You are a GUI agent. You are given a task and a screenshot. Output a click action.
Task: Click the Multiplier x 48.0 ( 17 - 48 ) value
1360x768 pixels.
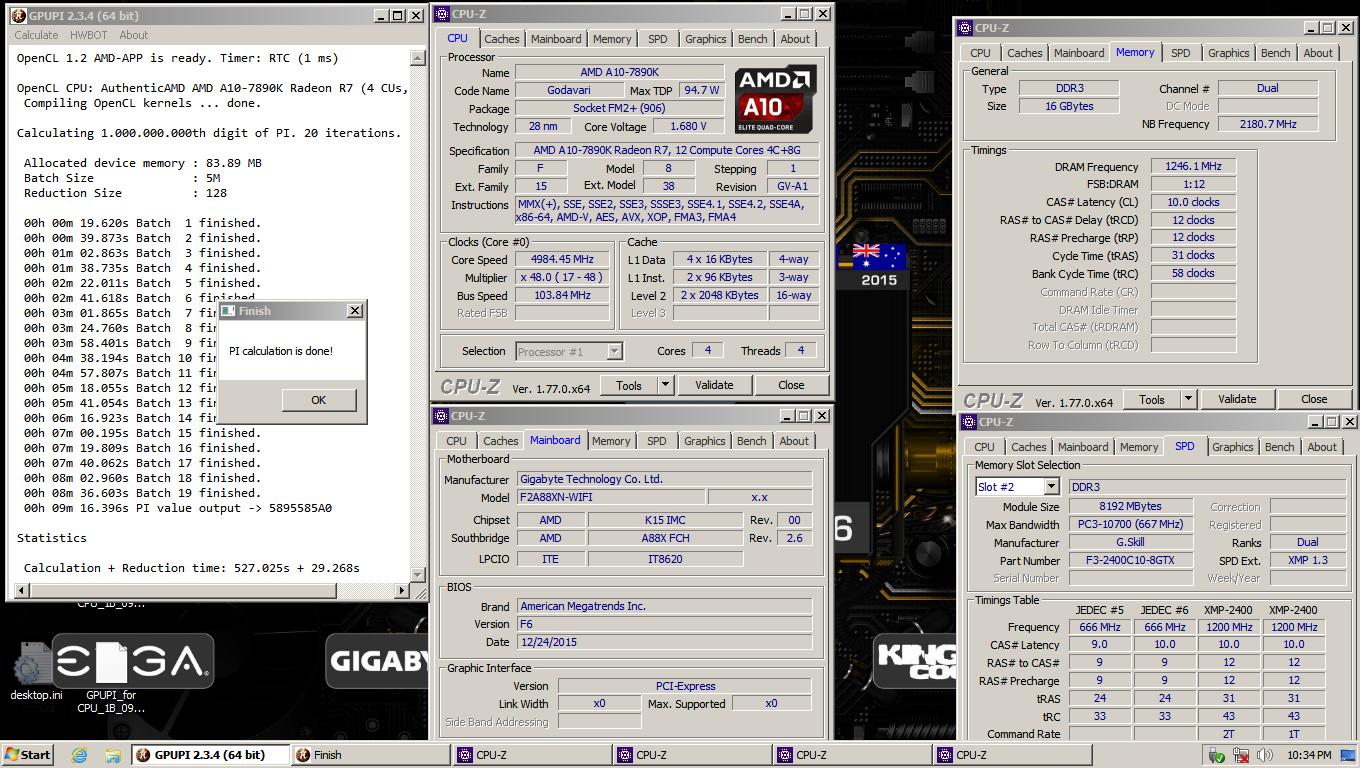(x=563, y=278)
